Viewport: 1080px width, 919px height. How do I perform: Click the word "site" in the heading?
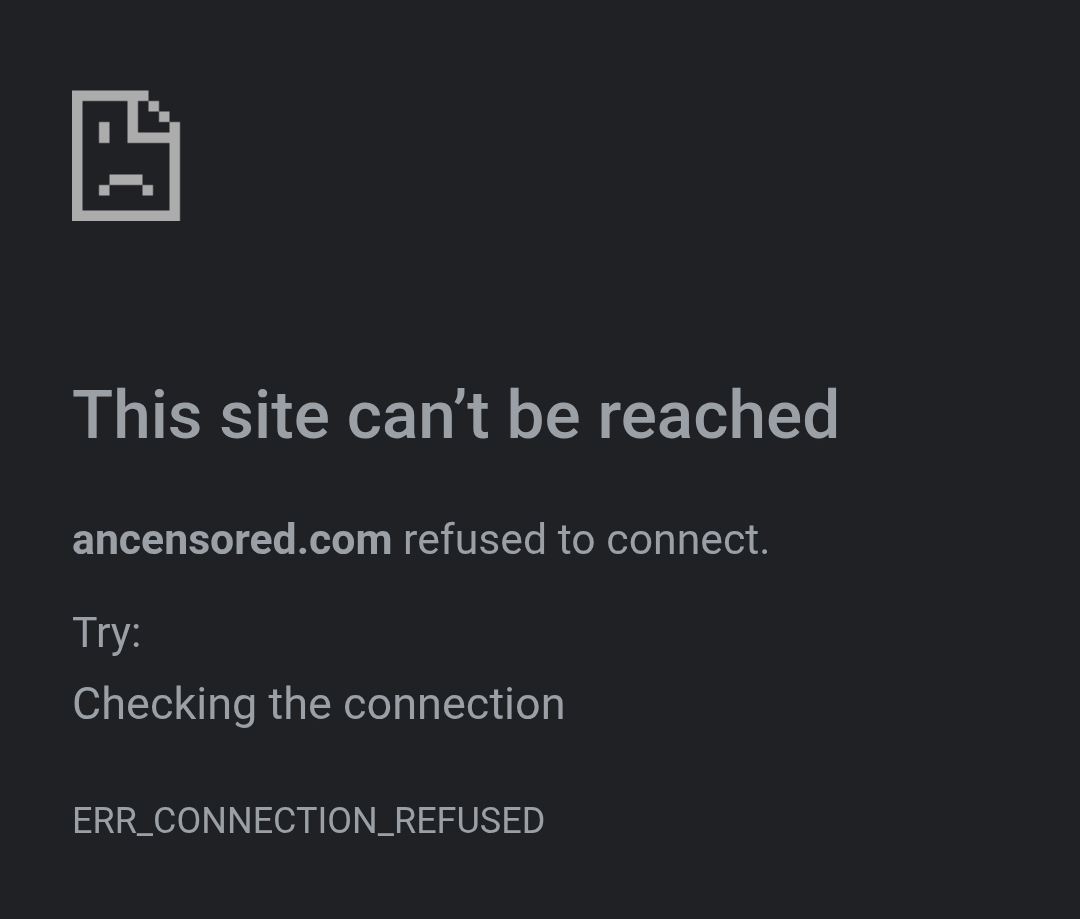pos(274,415)
